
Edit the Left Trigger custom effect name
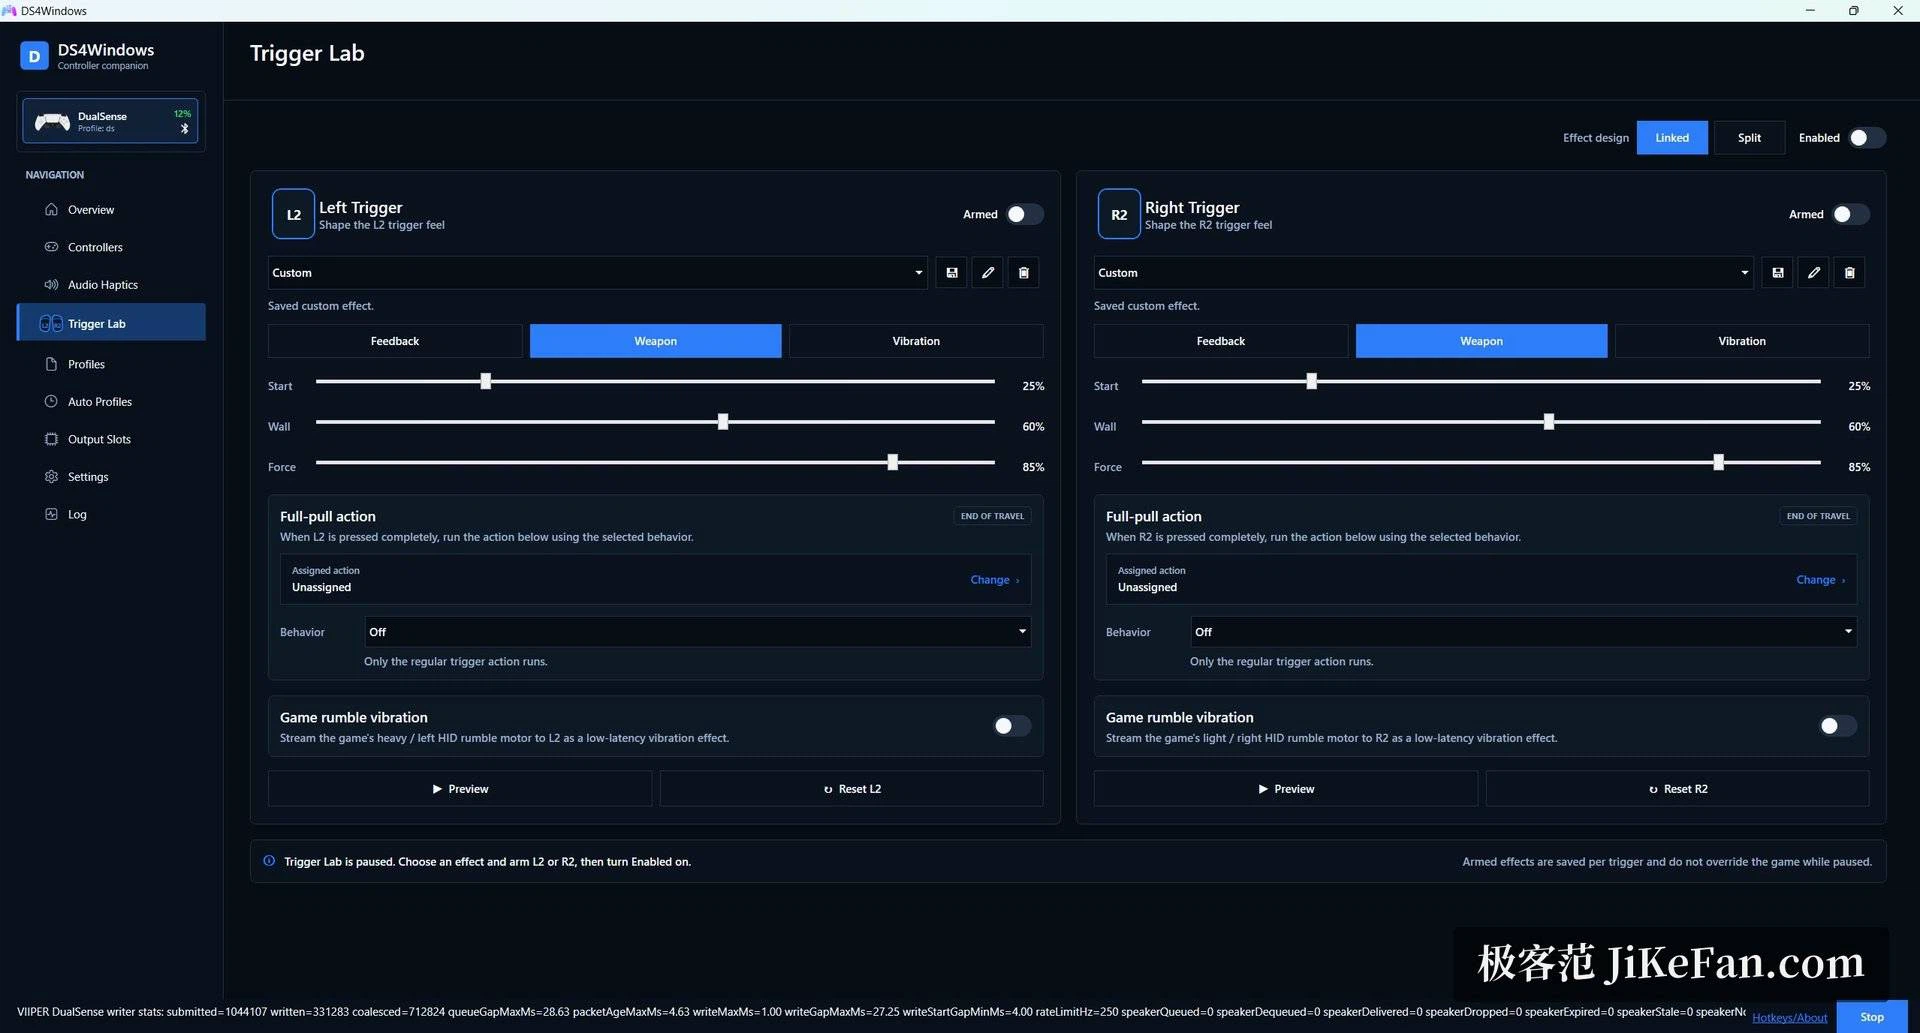[987, 272]
